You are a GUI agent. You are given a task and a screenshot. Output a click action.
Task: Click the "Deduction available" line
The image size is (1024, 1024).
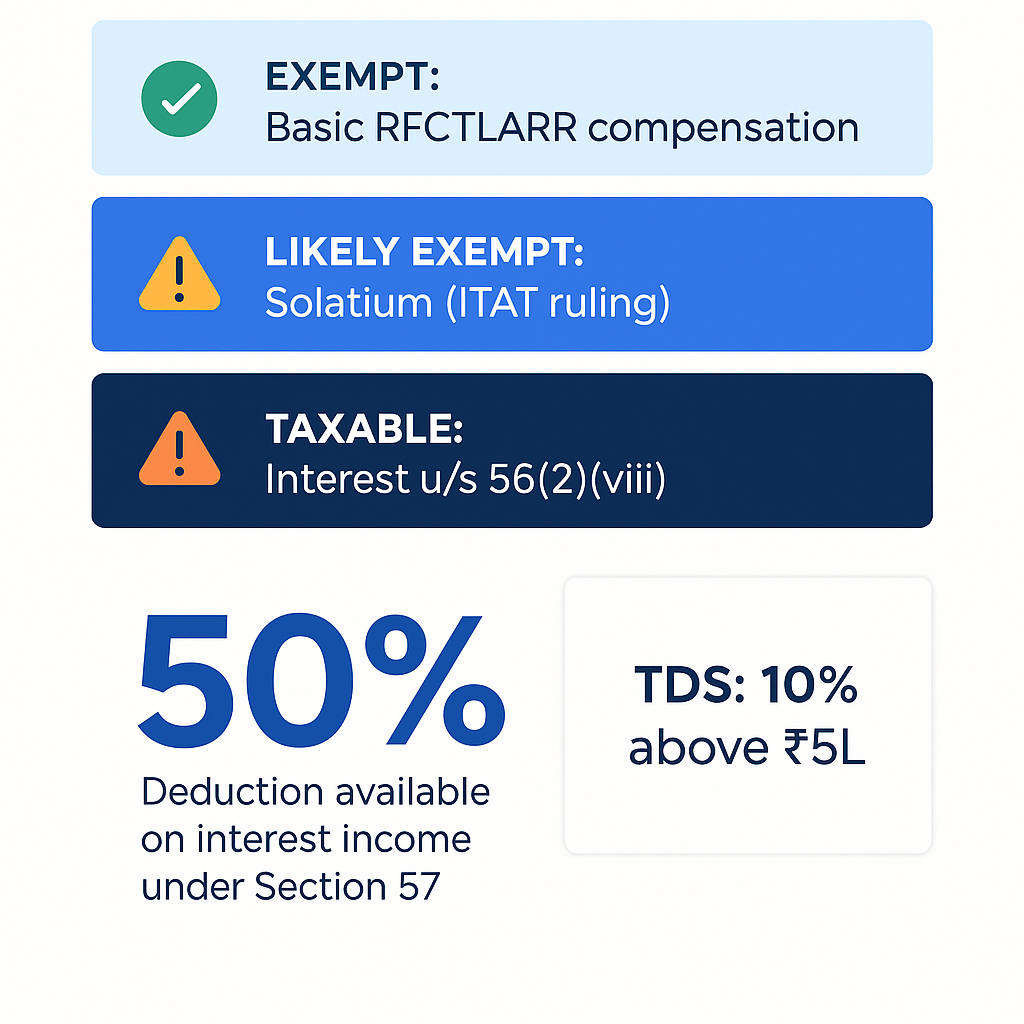(x=316, y=792)
